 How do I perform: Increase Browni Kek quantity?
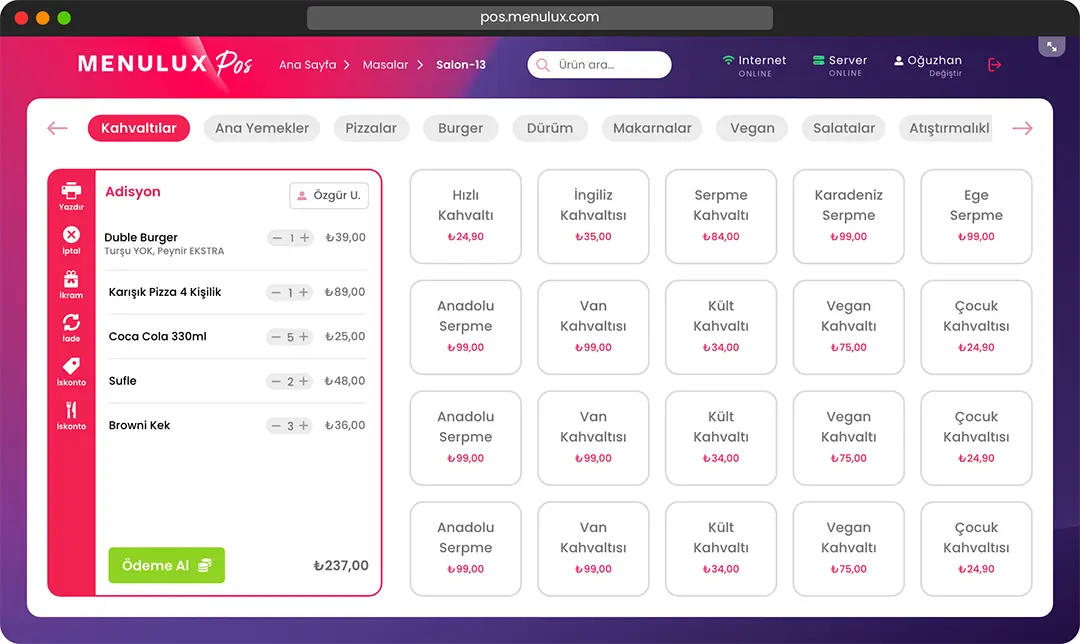pos(303,426)
